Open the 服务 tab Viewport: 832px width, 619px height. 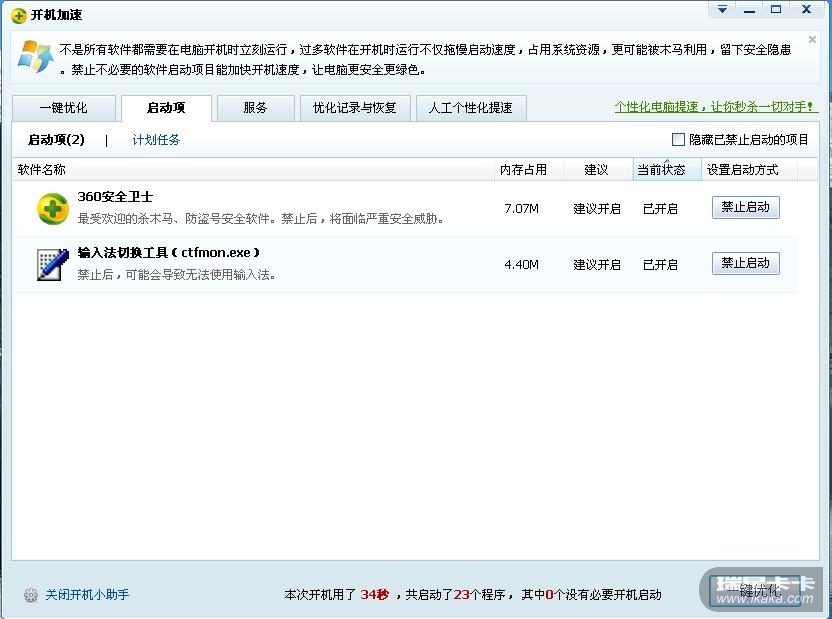[255, 108]
